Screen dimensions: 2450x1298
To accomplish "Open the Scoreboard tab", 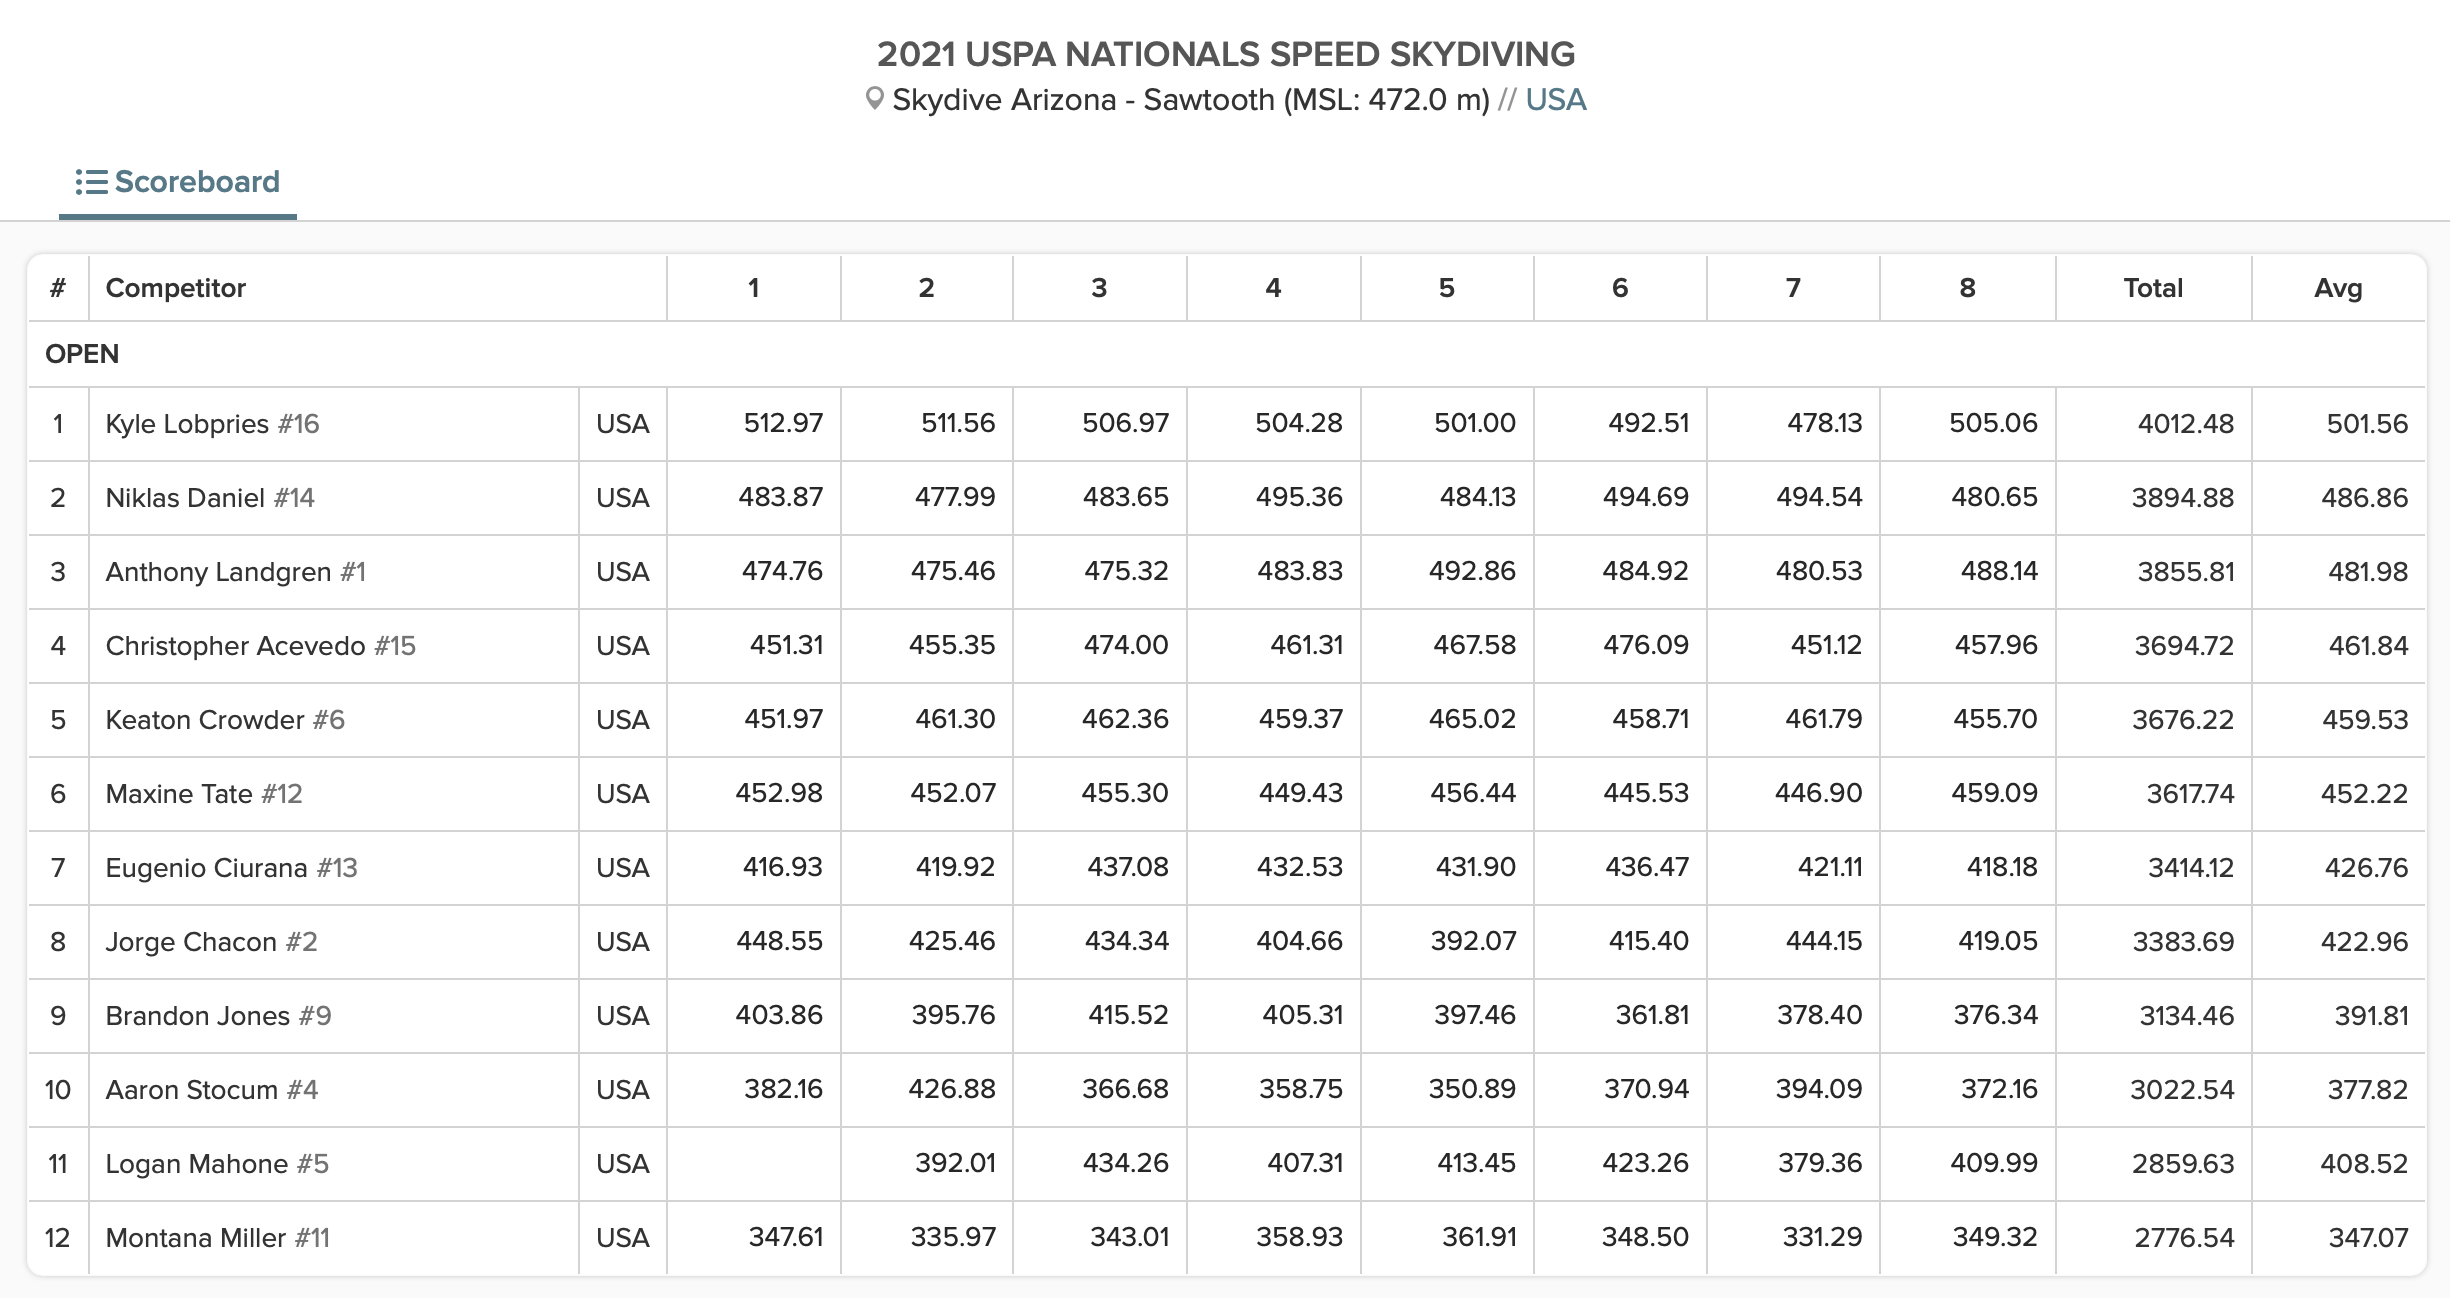I will 178,182.
